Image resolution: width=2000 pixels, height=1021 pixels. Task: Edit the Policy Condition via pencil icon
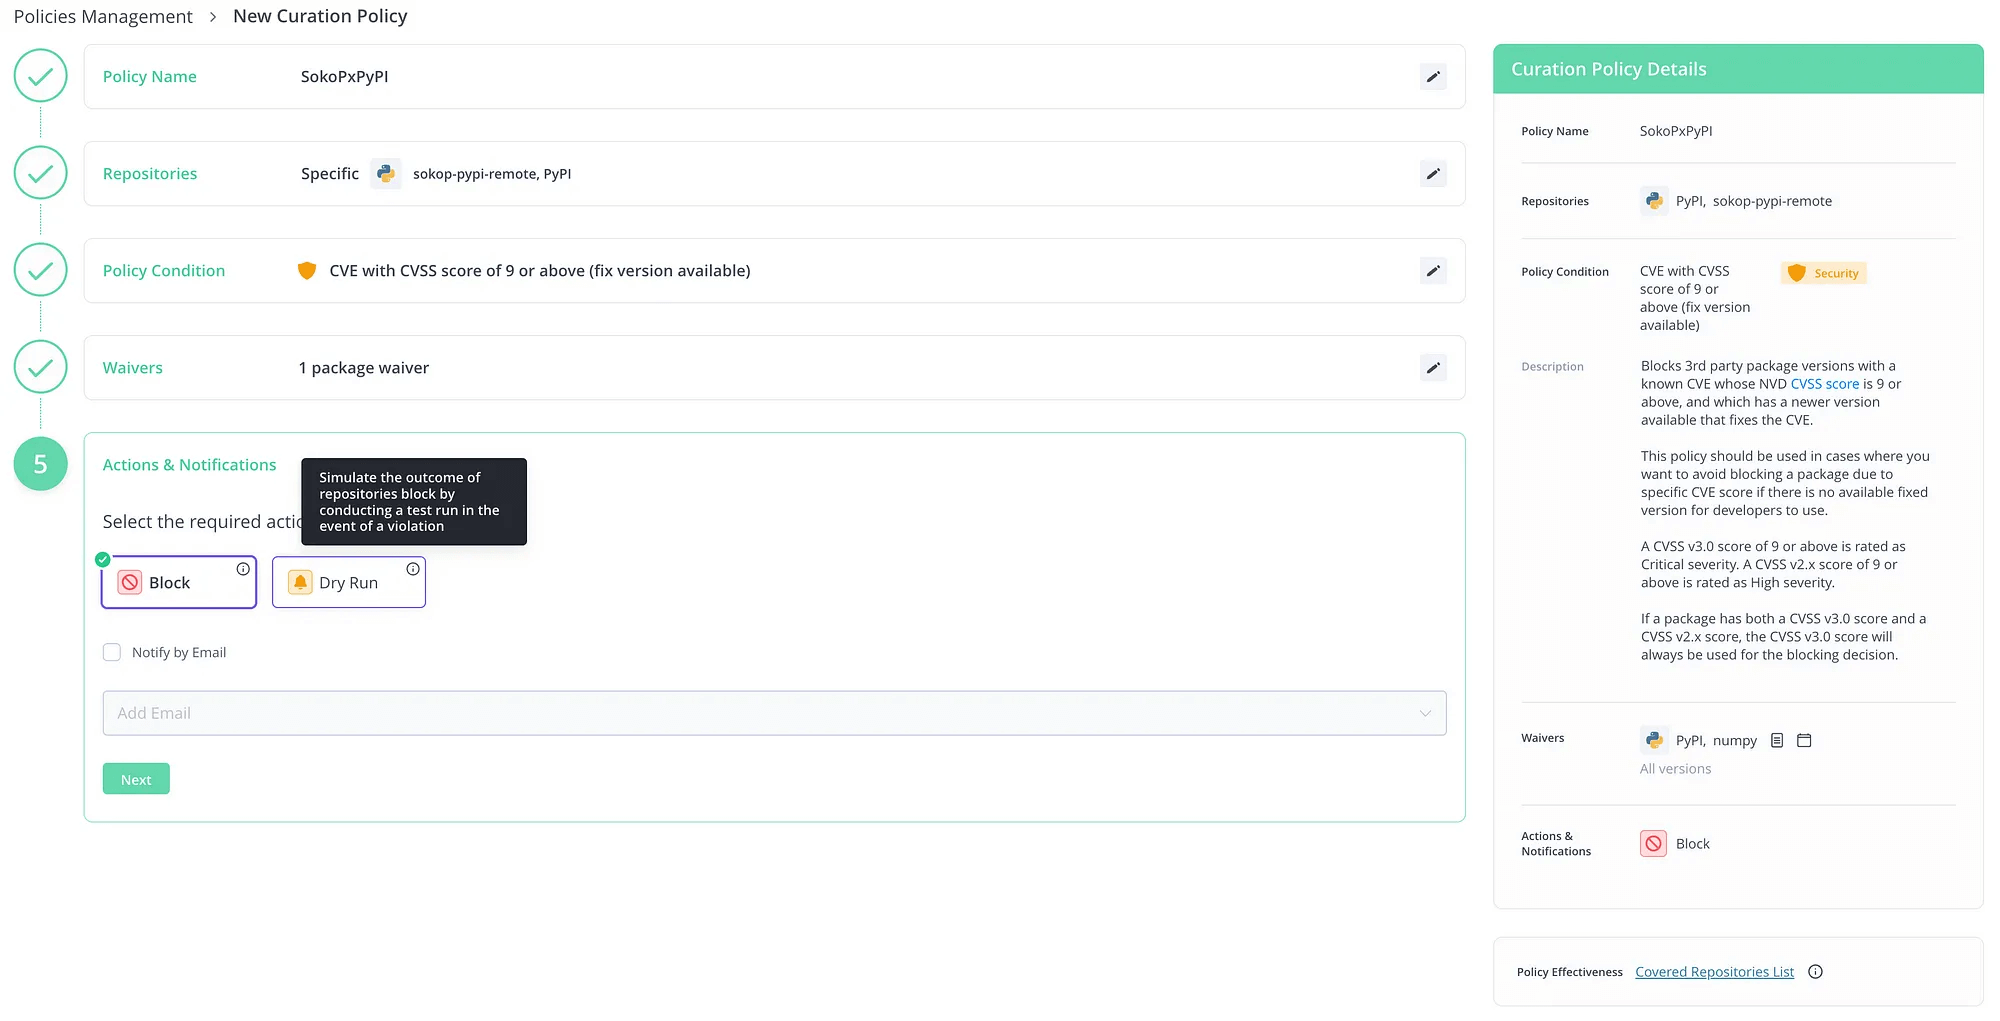point(1432,271)
